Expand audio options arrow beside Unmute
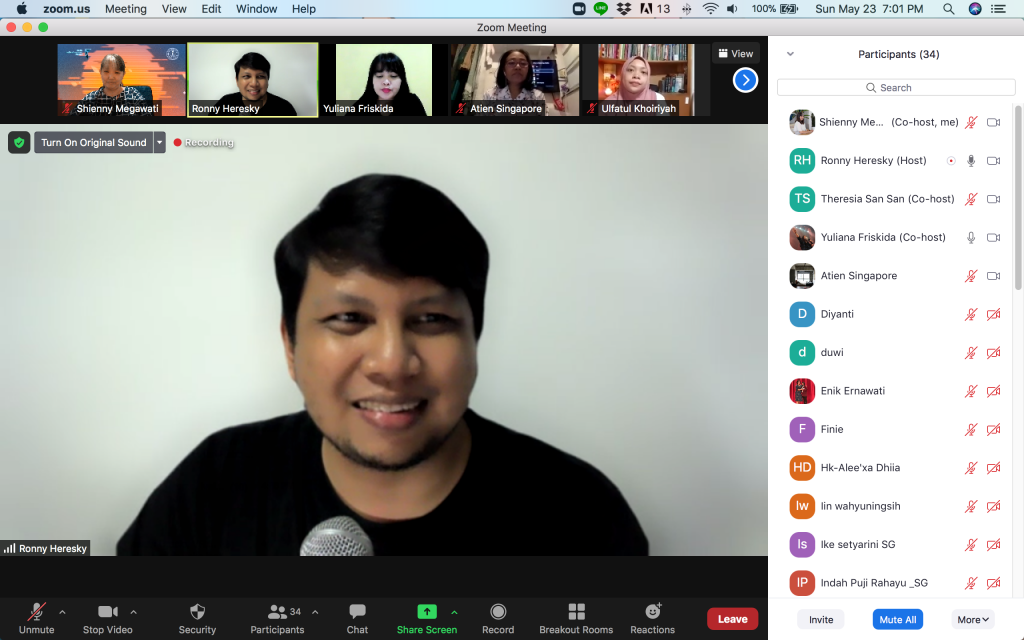The height and width of the screenshot is (640, 1024). click(62, 612)
